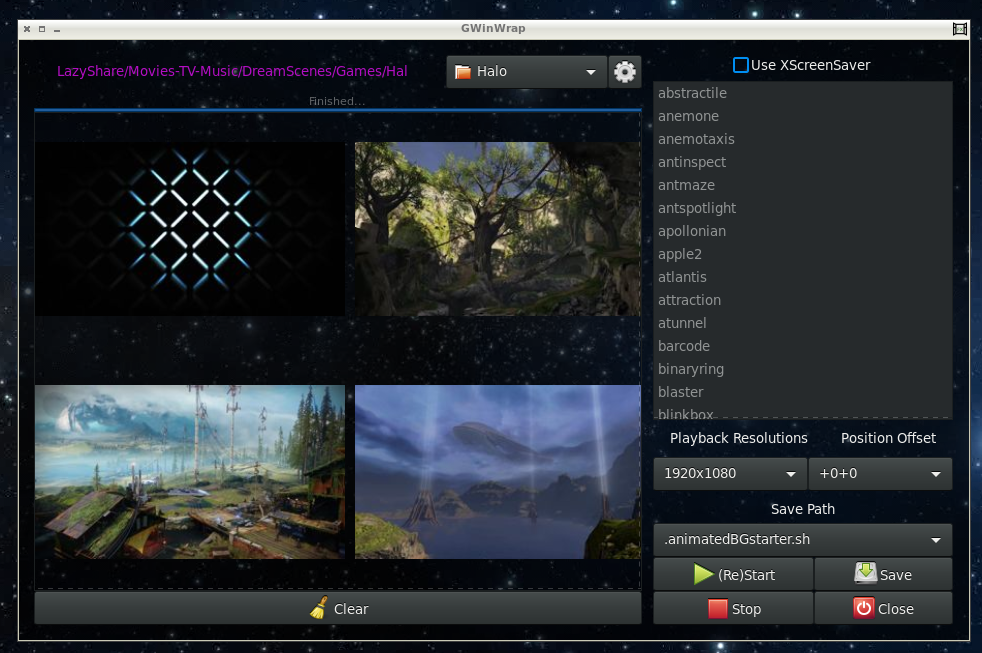The width and height of the screenshot is (982, 653).
Task: Expand the 1920x1080 resolution dropdown
Action: [x=730, y=473]
